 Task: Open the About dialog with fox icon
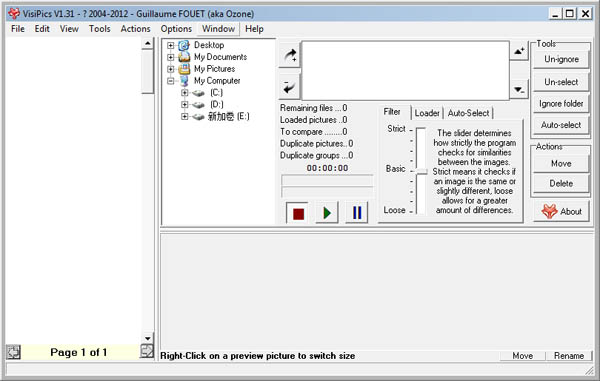(561, 211)
